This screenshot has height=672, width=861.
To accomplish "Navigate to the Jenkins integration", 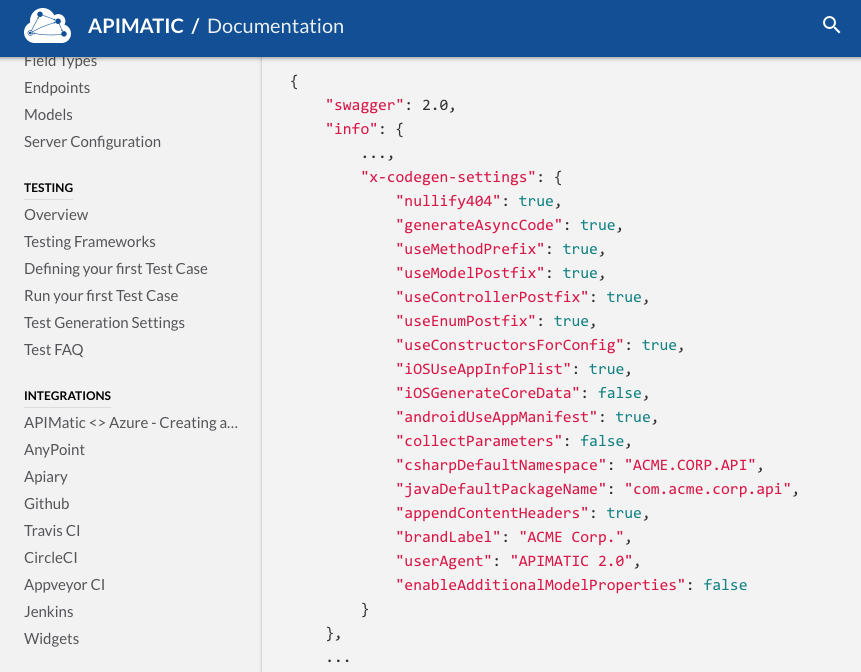I will tap(48, 611).
